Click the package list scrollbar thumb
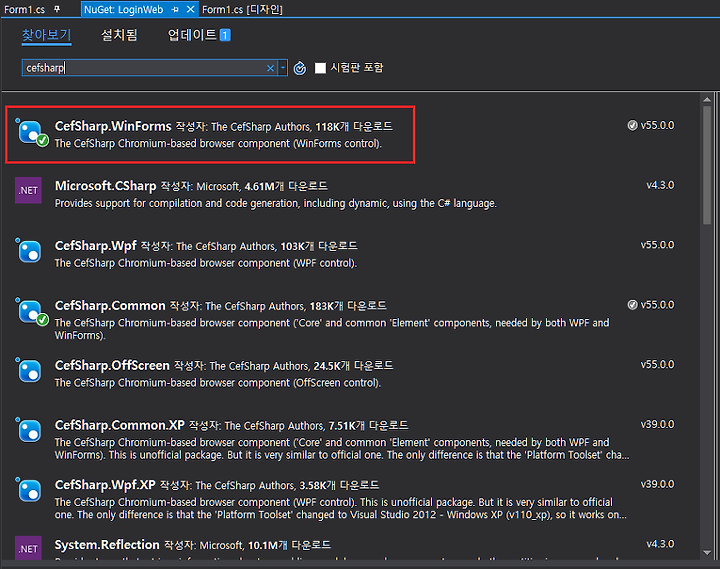The width and height of the screenshot is (720, 569). (707, 165)
